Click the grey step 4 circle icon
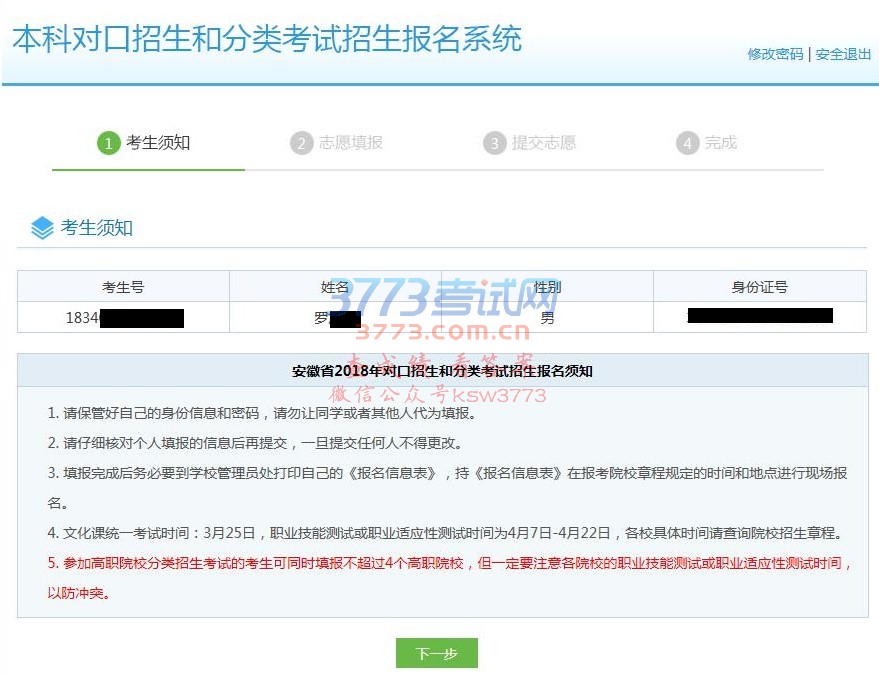Screen dimensions: 879x675 tap(687, 143)
